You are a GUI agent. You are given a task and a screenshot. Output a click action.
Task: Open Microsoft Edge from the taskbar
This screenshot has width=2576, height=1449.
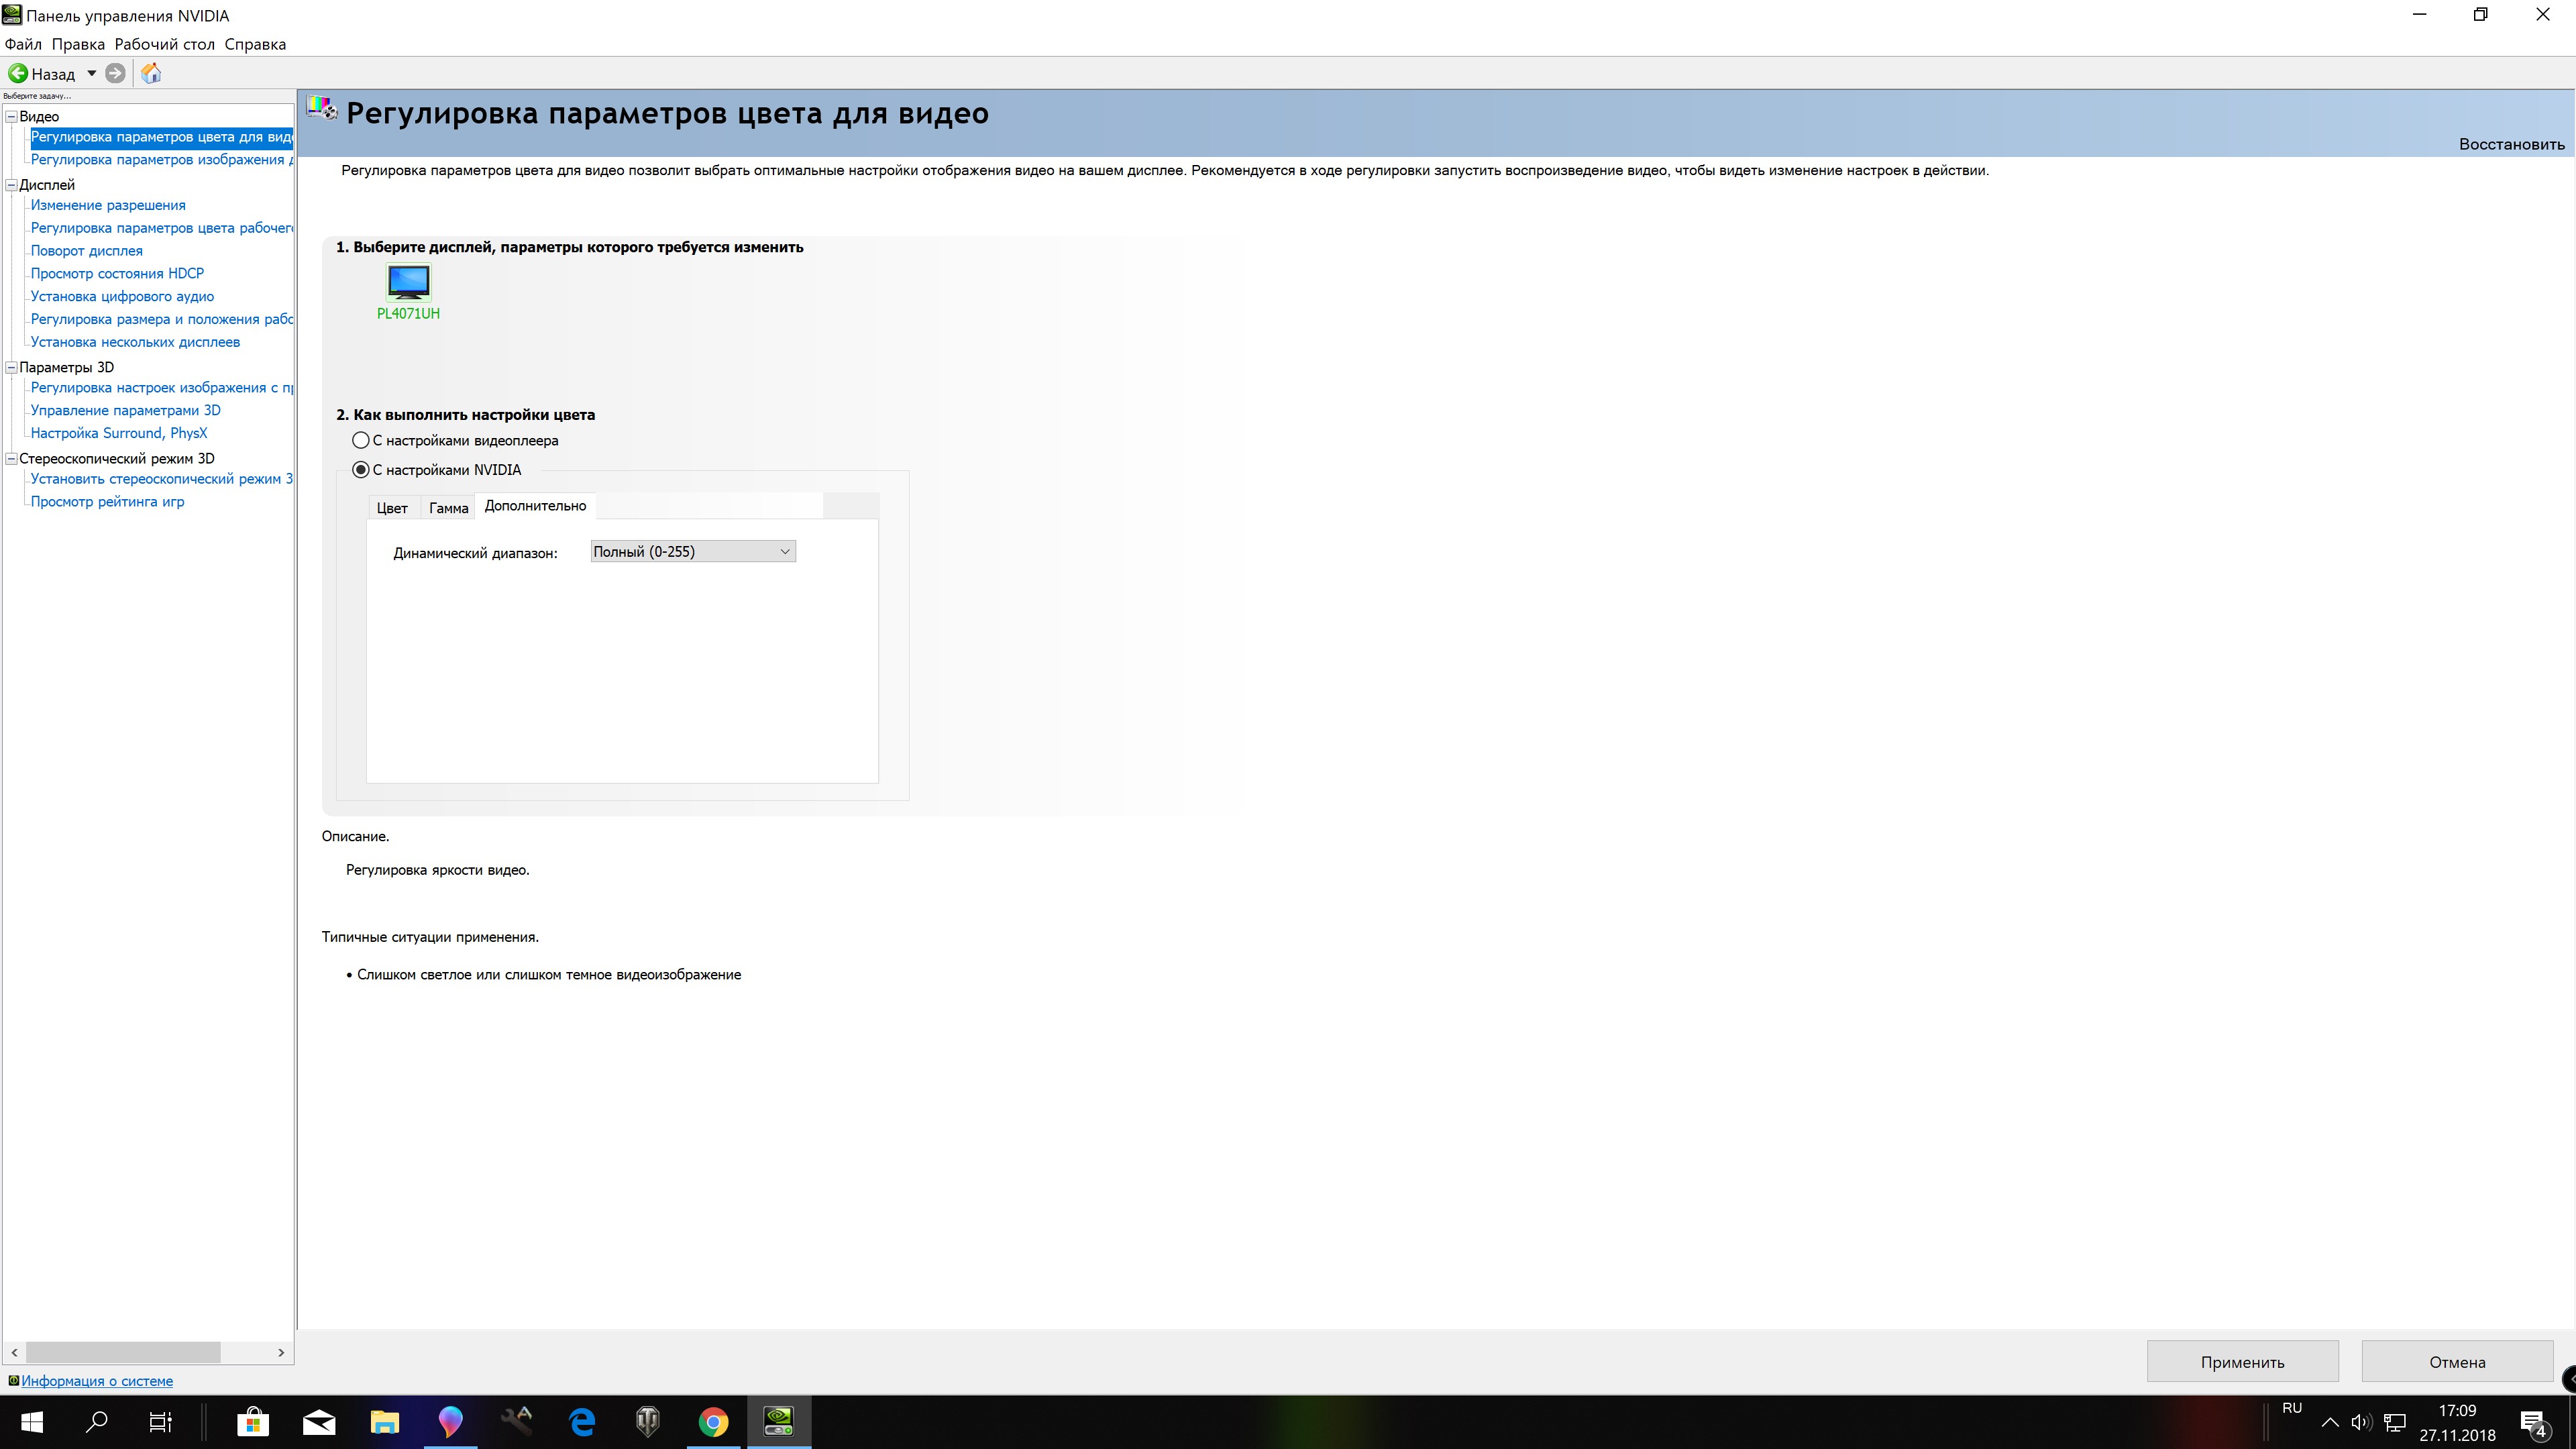coord(582,1421)
